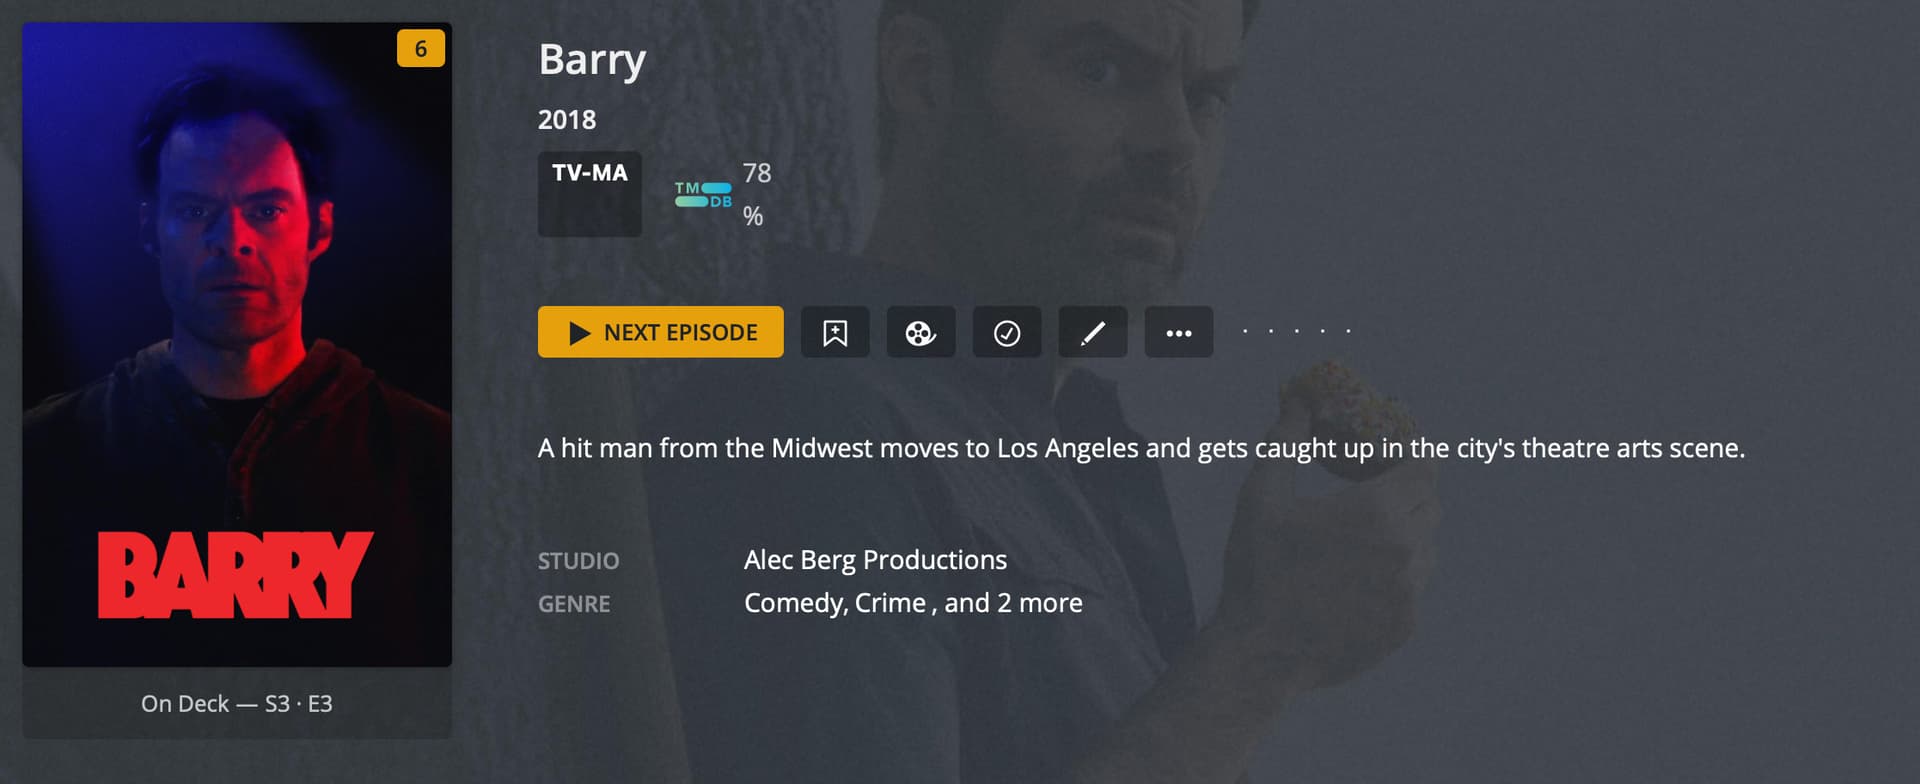The height and width of the screenshot is (784, 1920).
Task: Expand genres via "and 2 more"
Action: click(x=1013, y=603)
